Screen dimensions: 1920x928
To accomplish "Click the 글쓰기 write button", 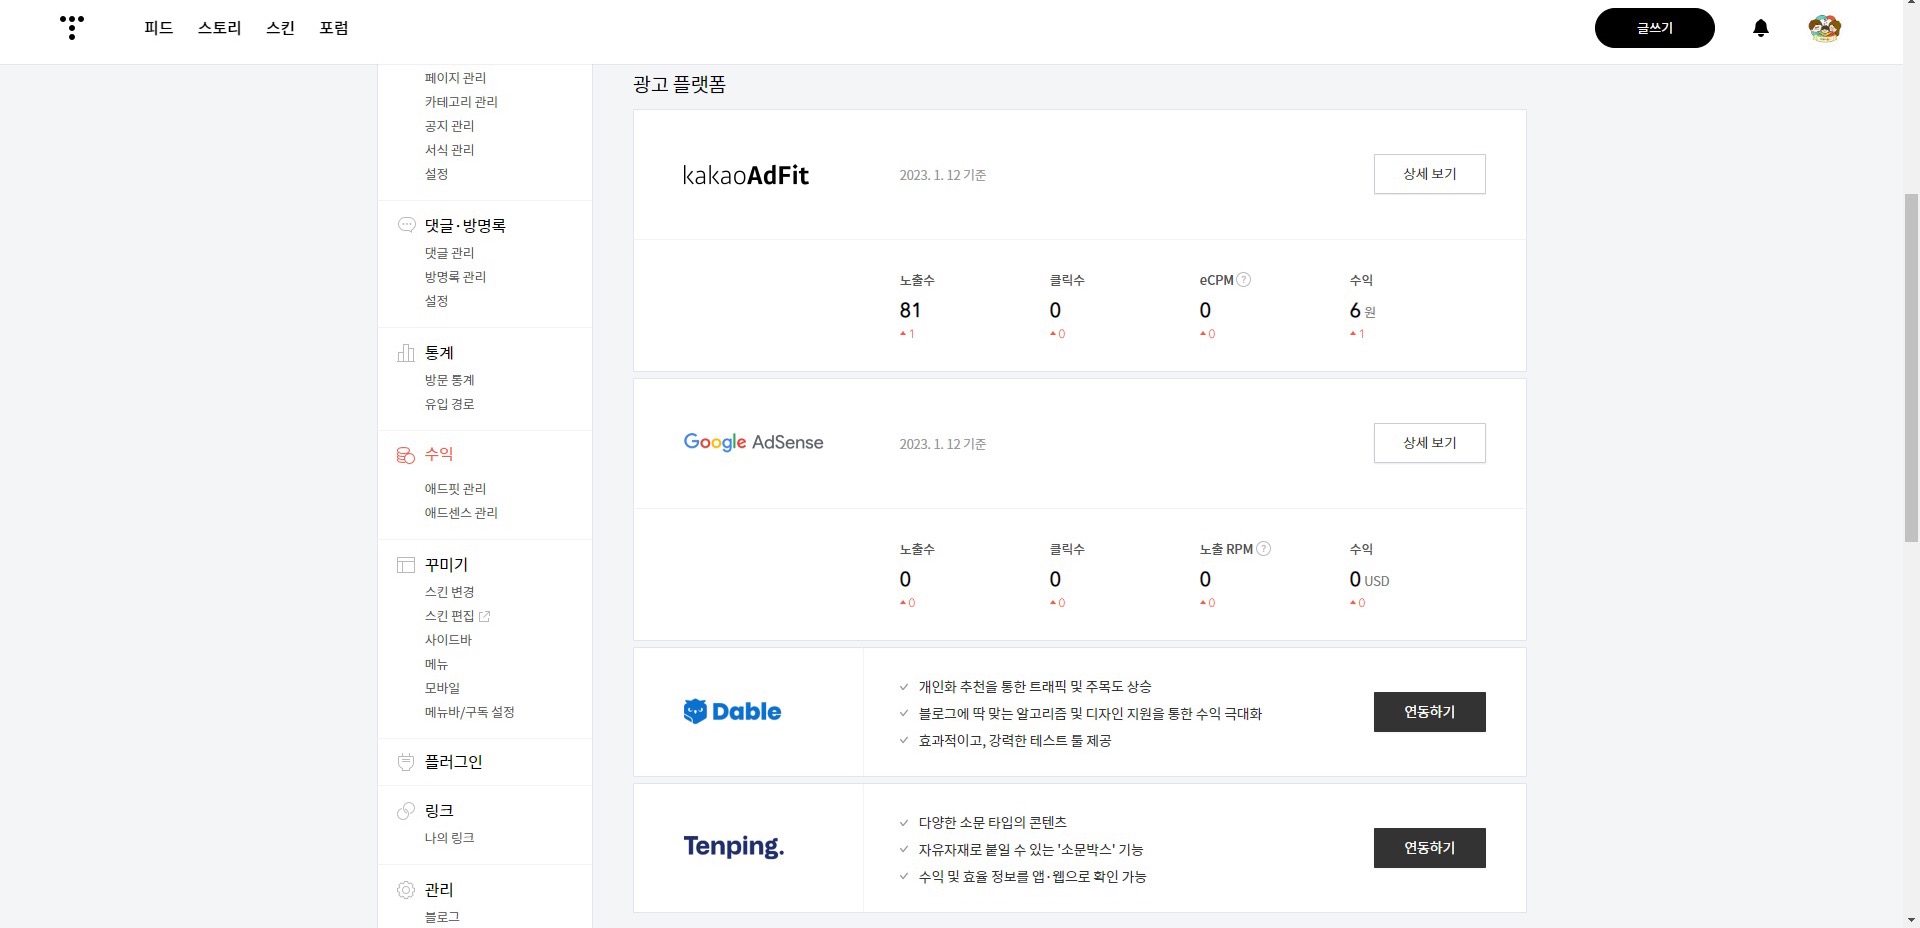I will tap(1654, 28).
